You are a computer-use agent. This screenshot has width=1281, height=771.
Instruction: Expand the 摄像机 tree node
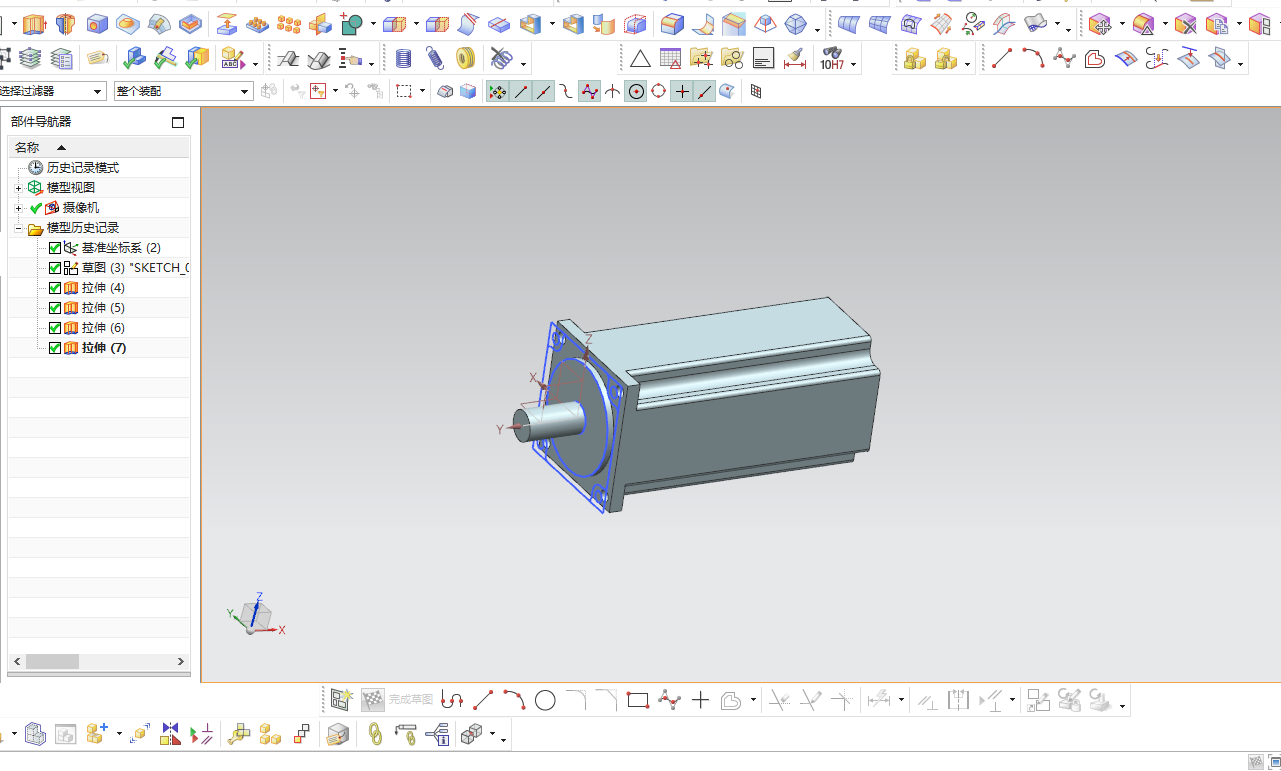pos(18,208)
